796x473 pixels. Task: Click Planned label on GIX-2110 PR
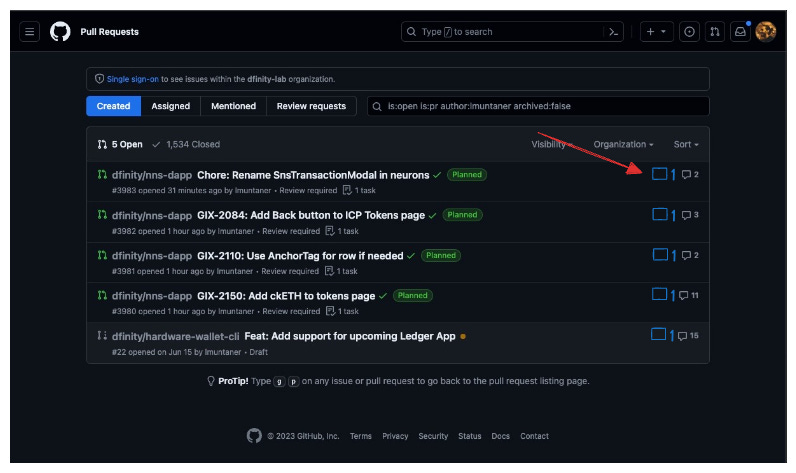(441, 255)
